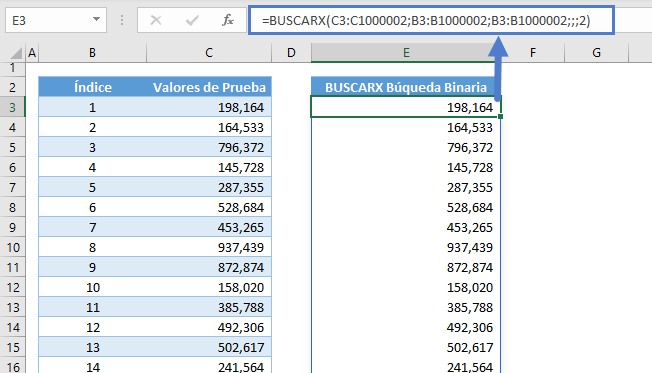
Task: Select test value 158,020 in column C
Action: (x=209, y=287)
